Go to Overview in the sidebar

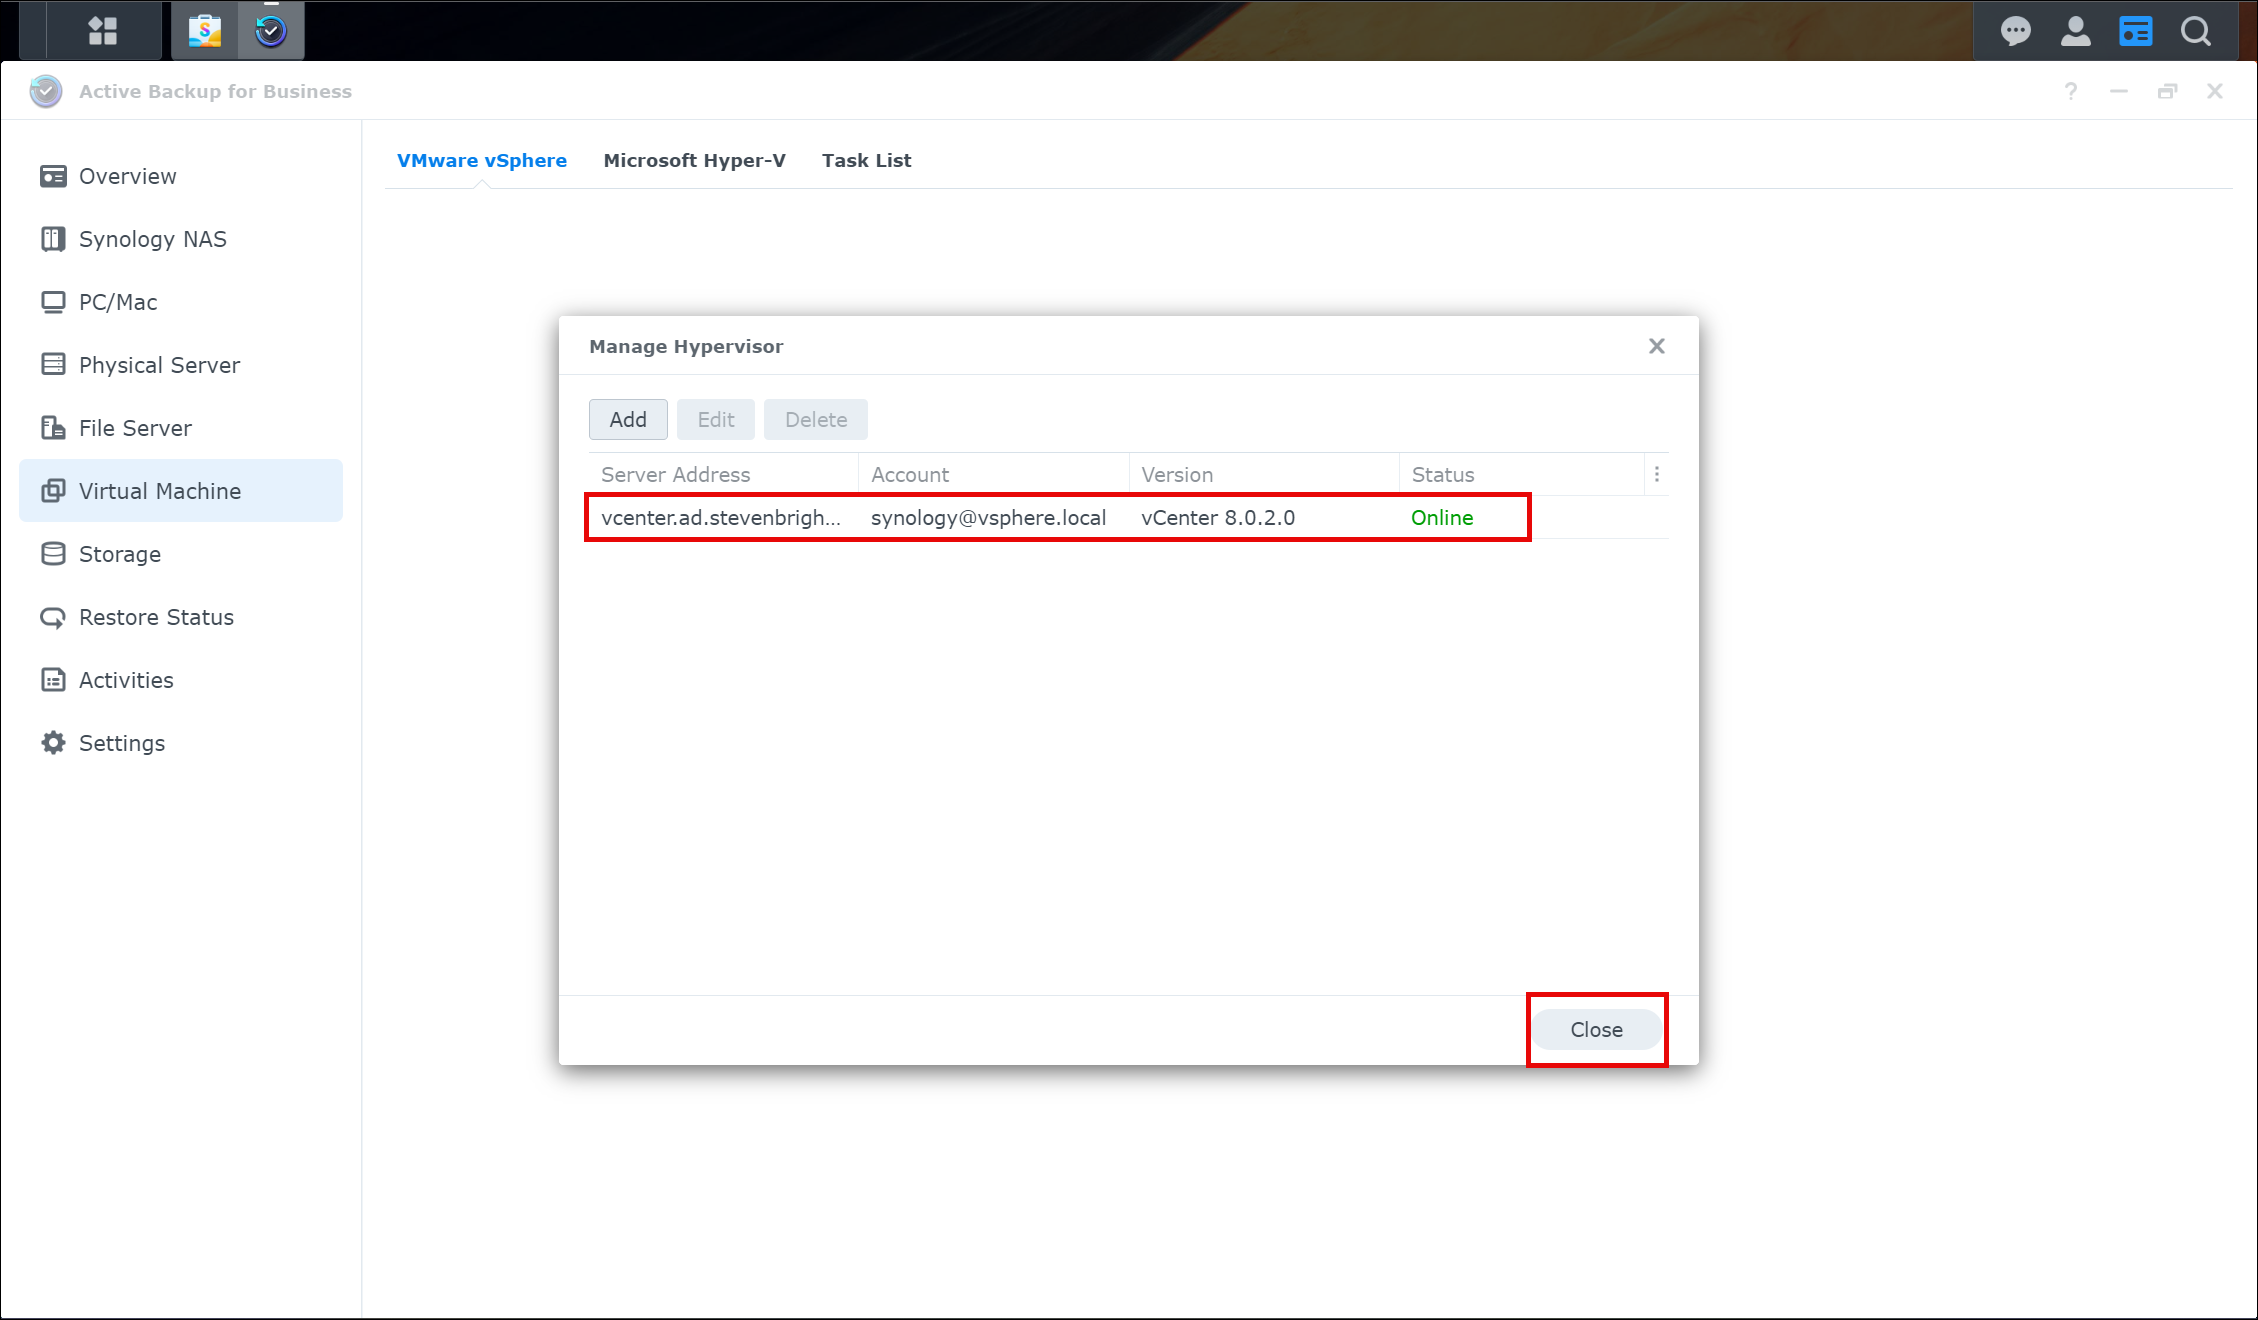point(127,176)
